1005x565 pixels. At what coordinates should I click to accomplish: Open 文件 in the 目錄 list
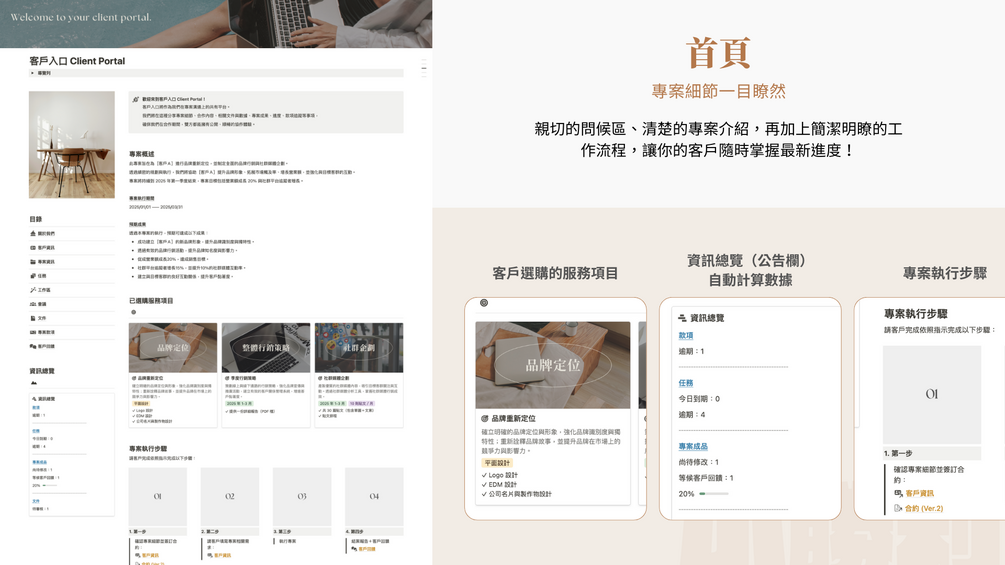pyautogui.click(x=38, y=318)
